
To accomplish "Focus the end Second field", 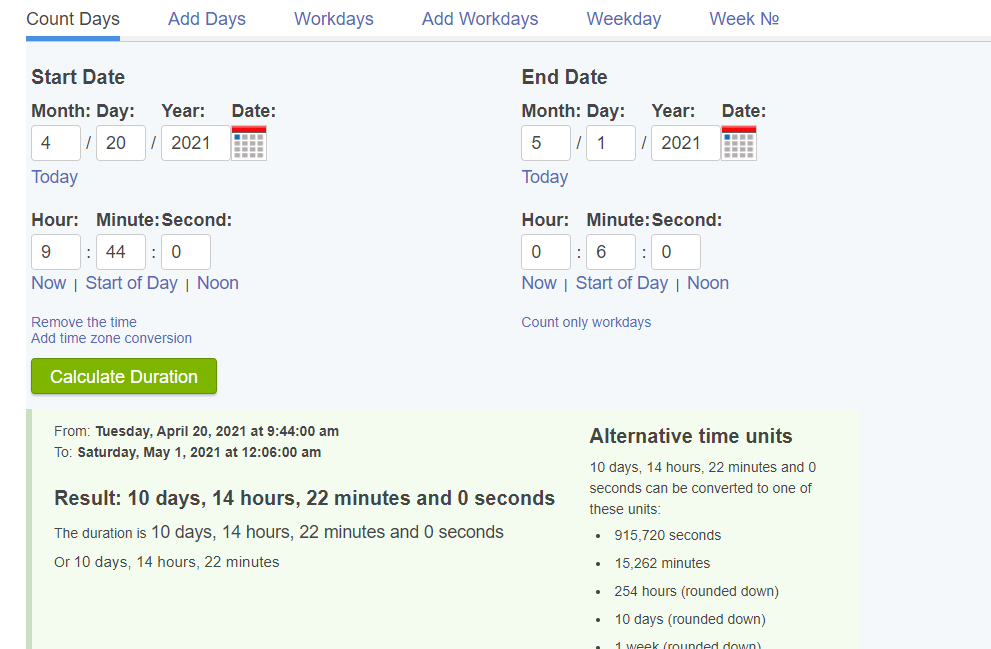I will pos(676,252).
